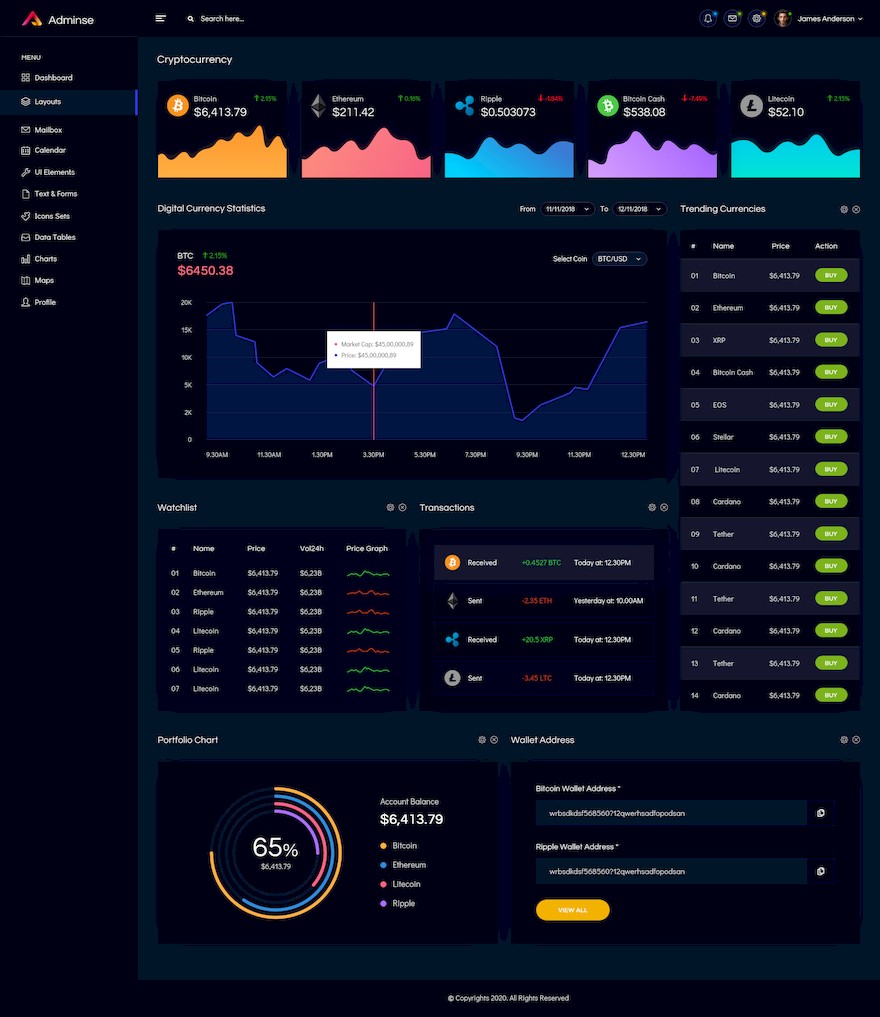Screen dimensions: 880x1017
Task: Expand the James Anderson user dropdown
Action: tap(830, 19)
